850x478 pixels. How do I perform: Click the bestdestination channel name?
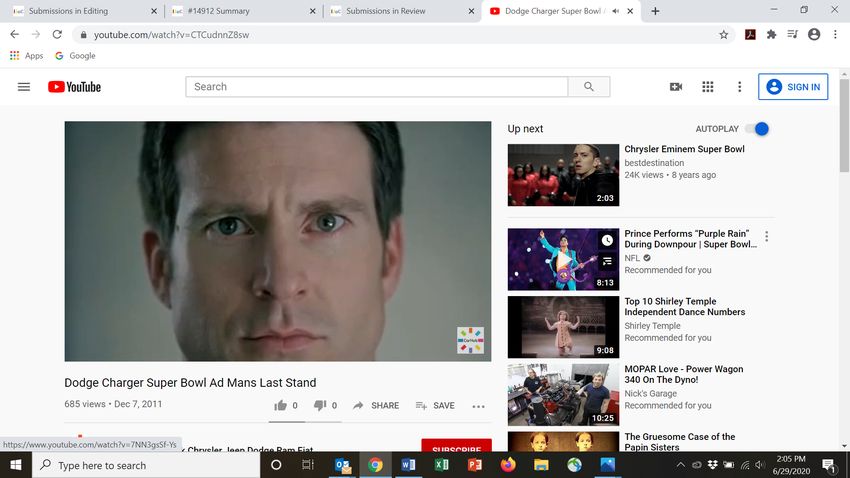tap(654, 163)
